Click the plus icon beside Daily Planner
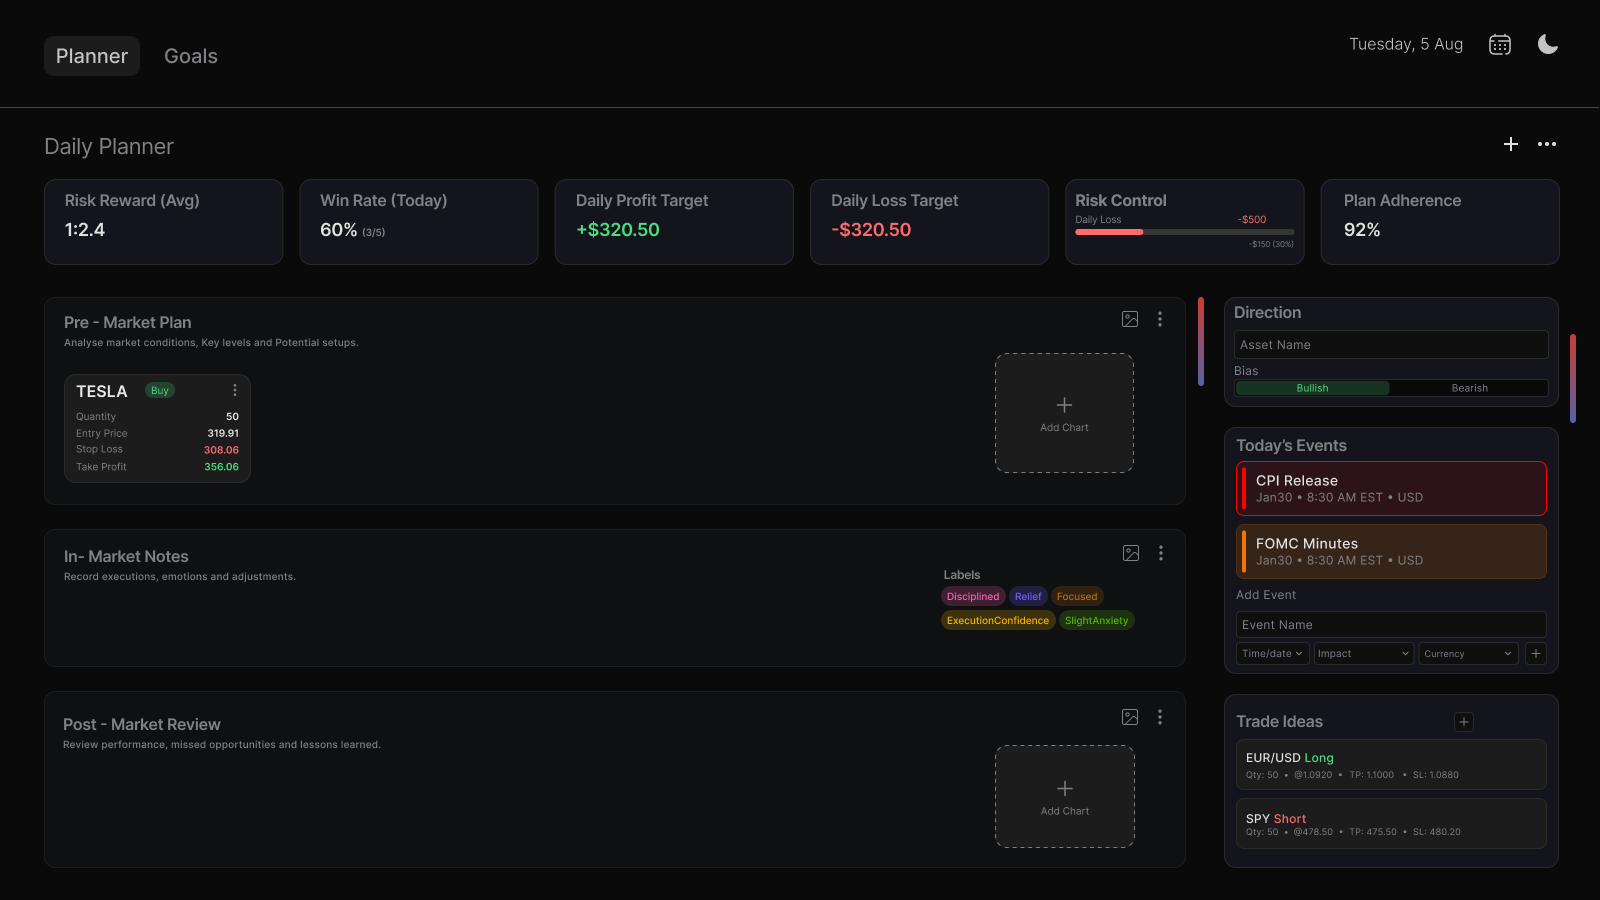Screen dimensions: 1600x900 click(1510, 144)
